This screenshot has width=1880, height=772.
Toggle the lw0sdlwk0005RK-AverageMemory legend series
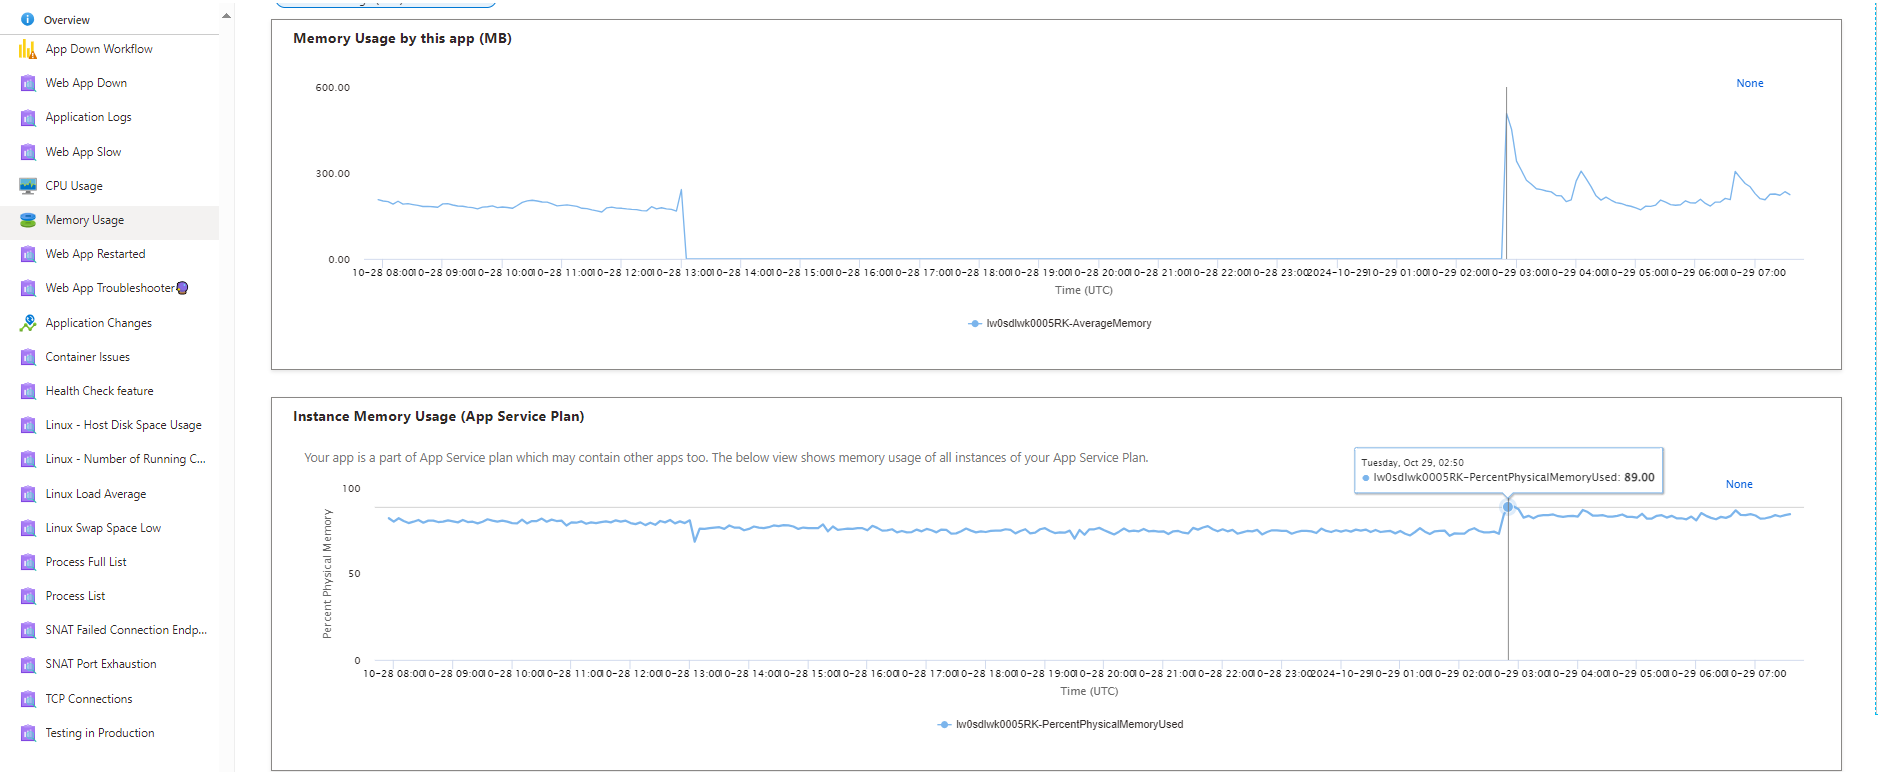(1060, 323)
